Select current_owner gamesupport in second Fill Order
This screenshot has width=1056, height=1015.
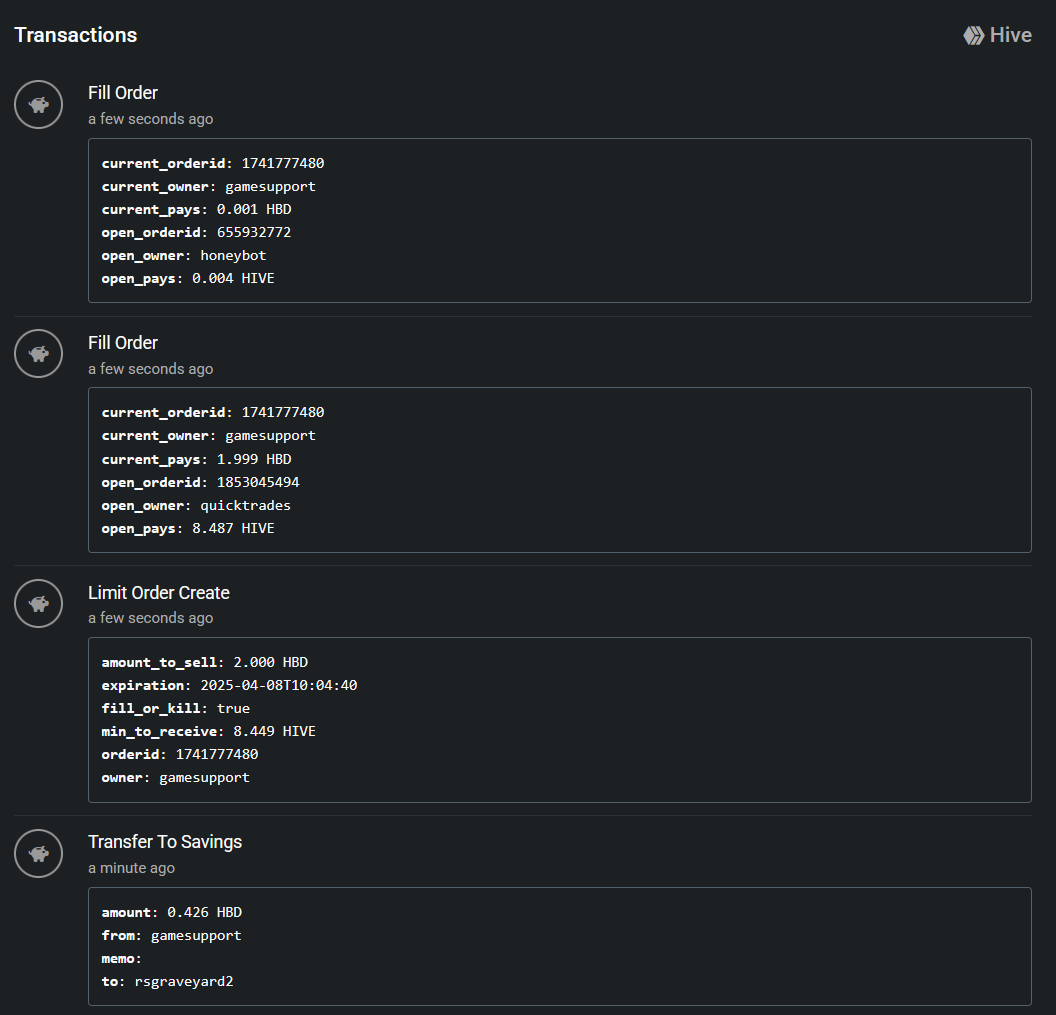click(270, 436)
